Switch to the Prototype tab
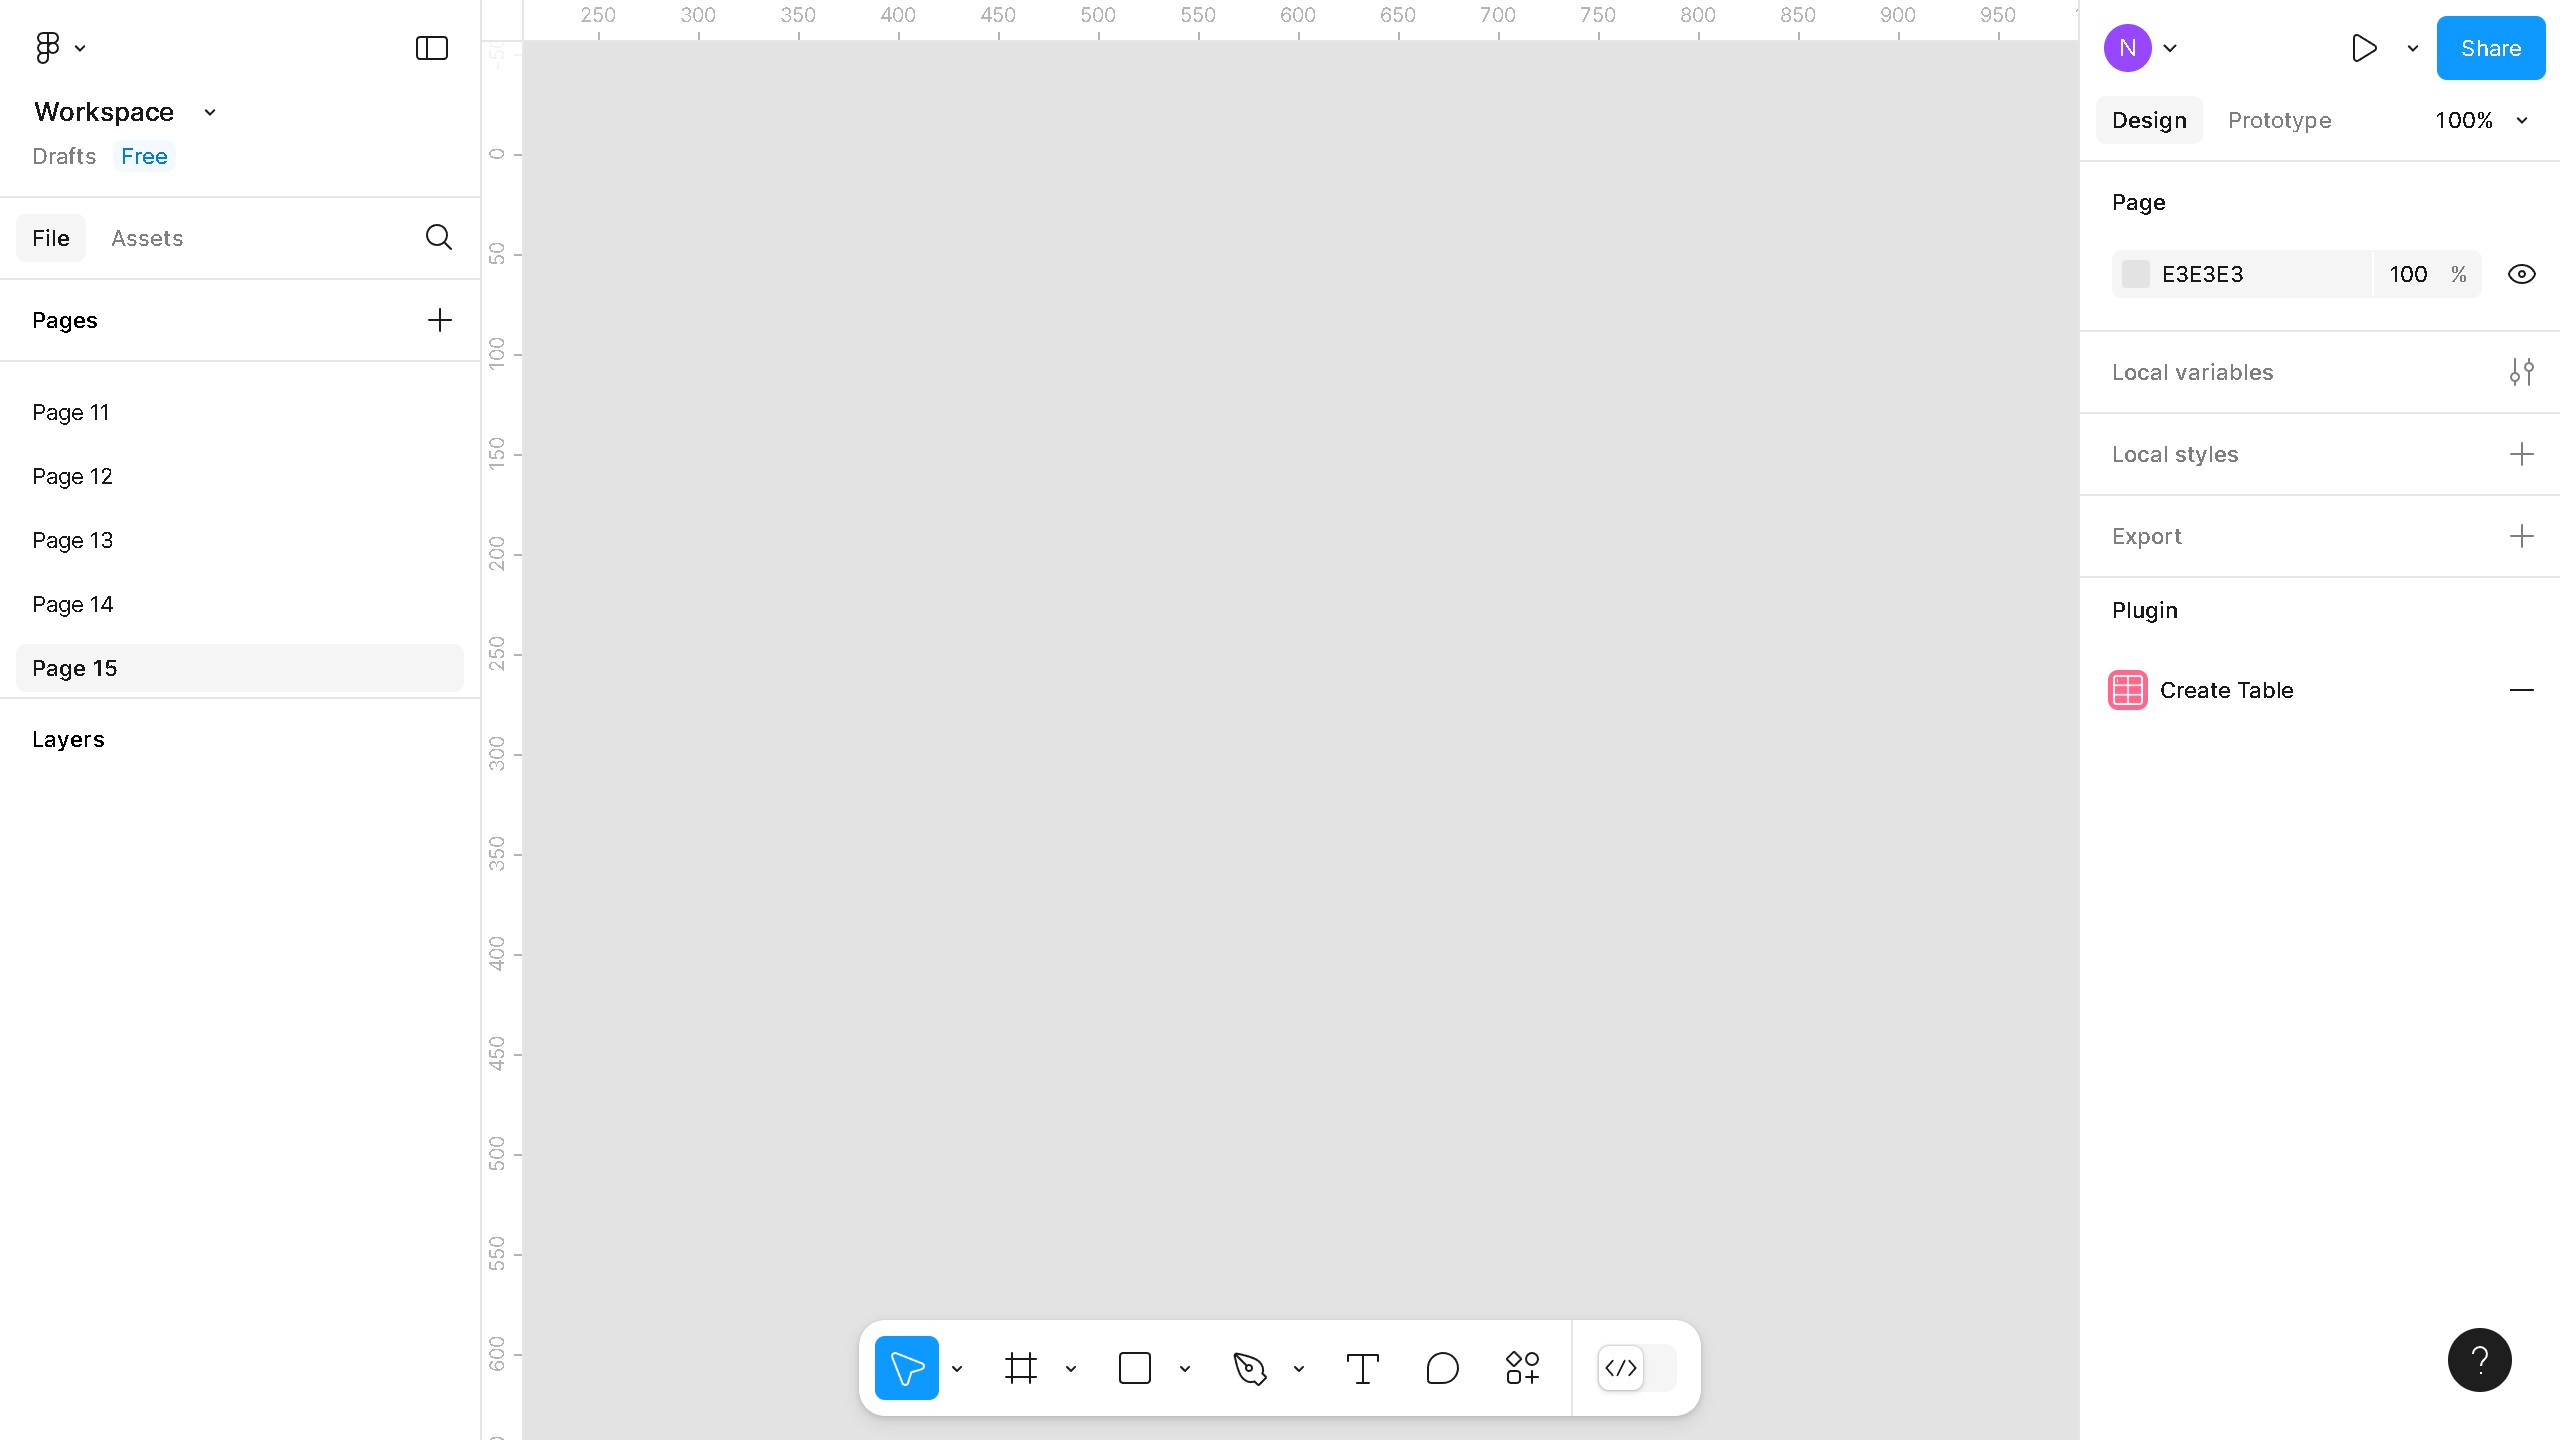This screenshot has height=1440, width=2560. tap(2279, 120)
